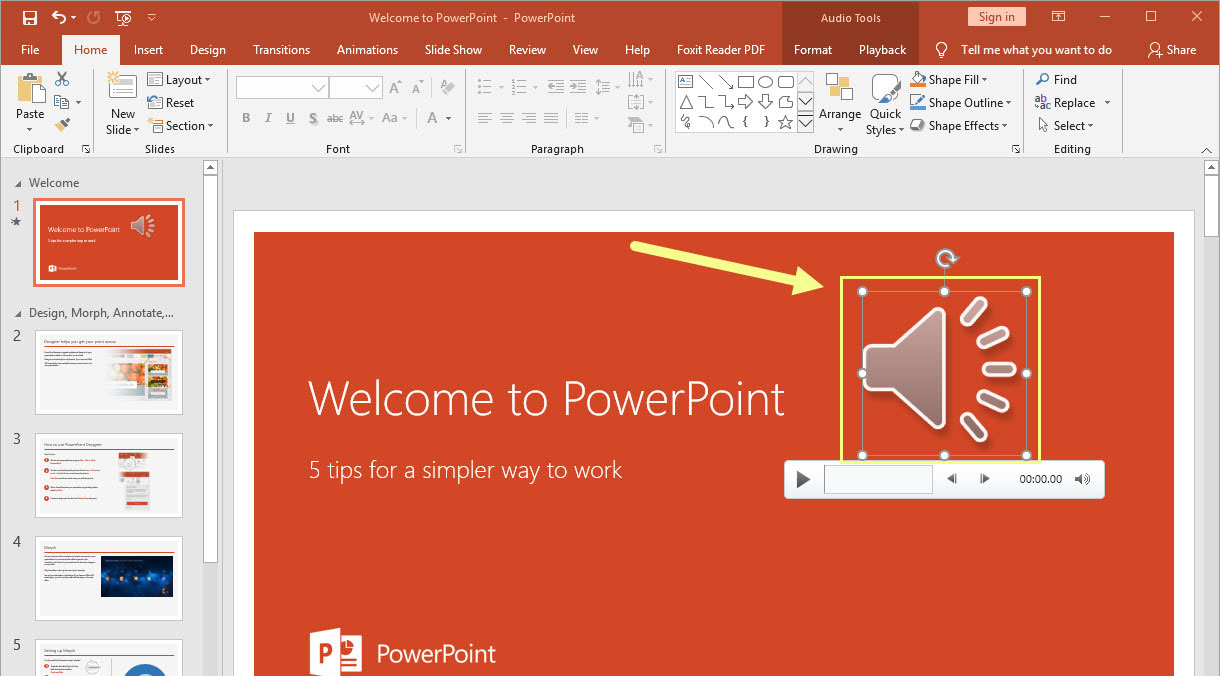Expand the Arrange options
The height and width of the screenshot is (676, 1220).
click(x=840, y=103)
